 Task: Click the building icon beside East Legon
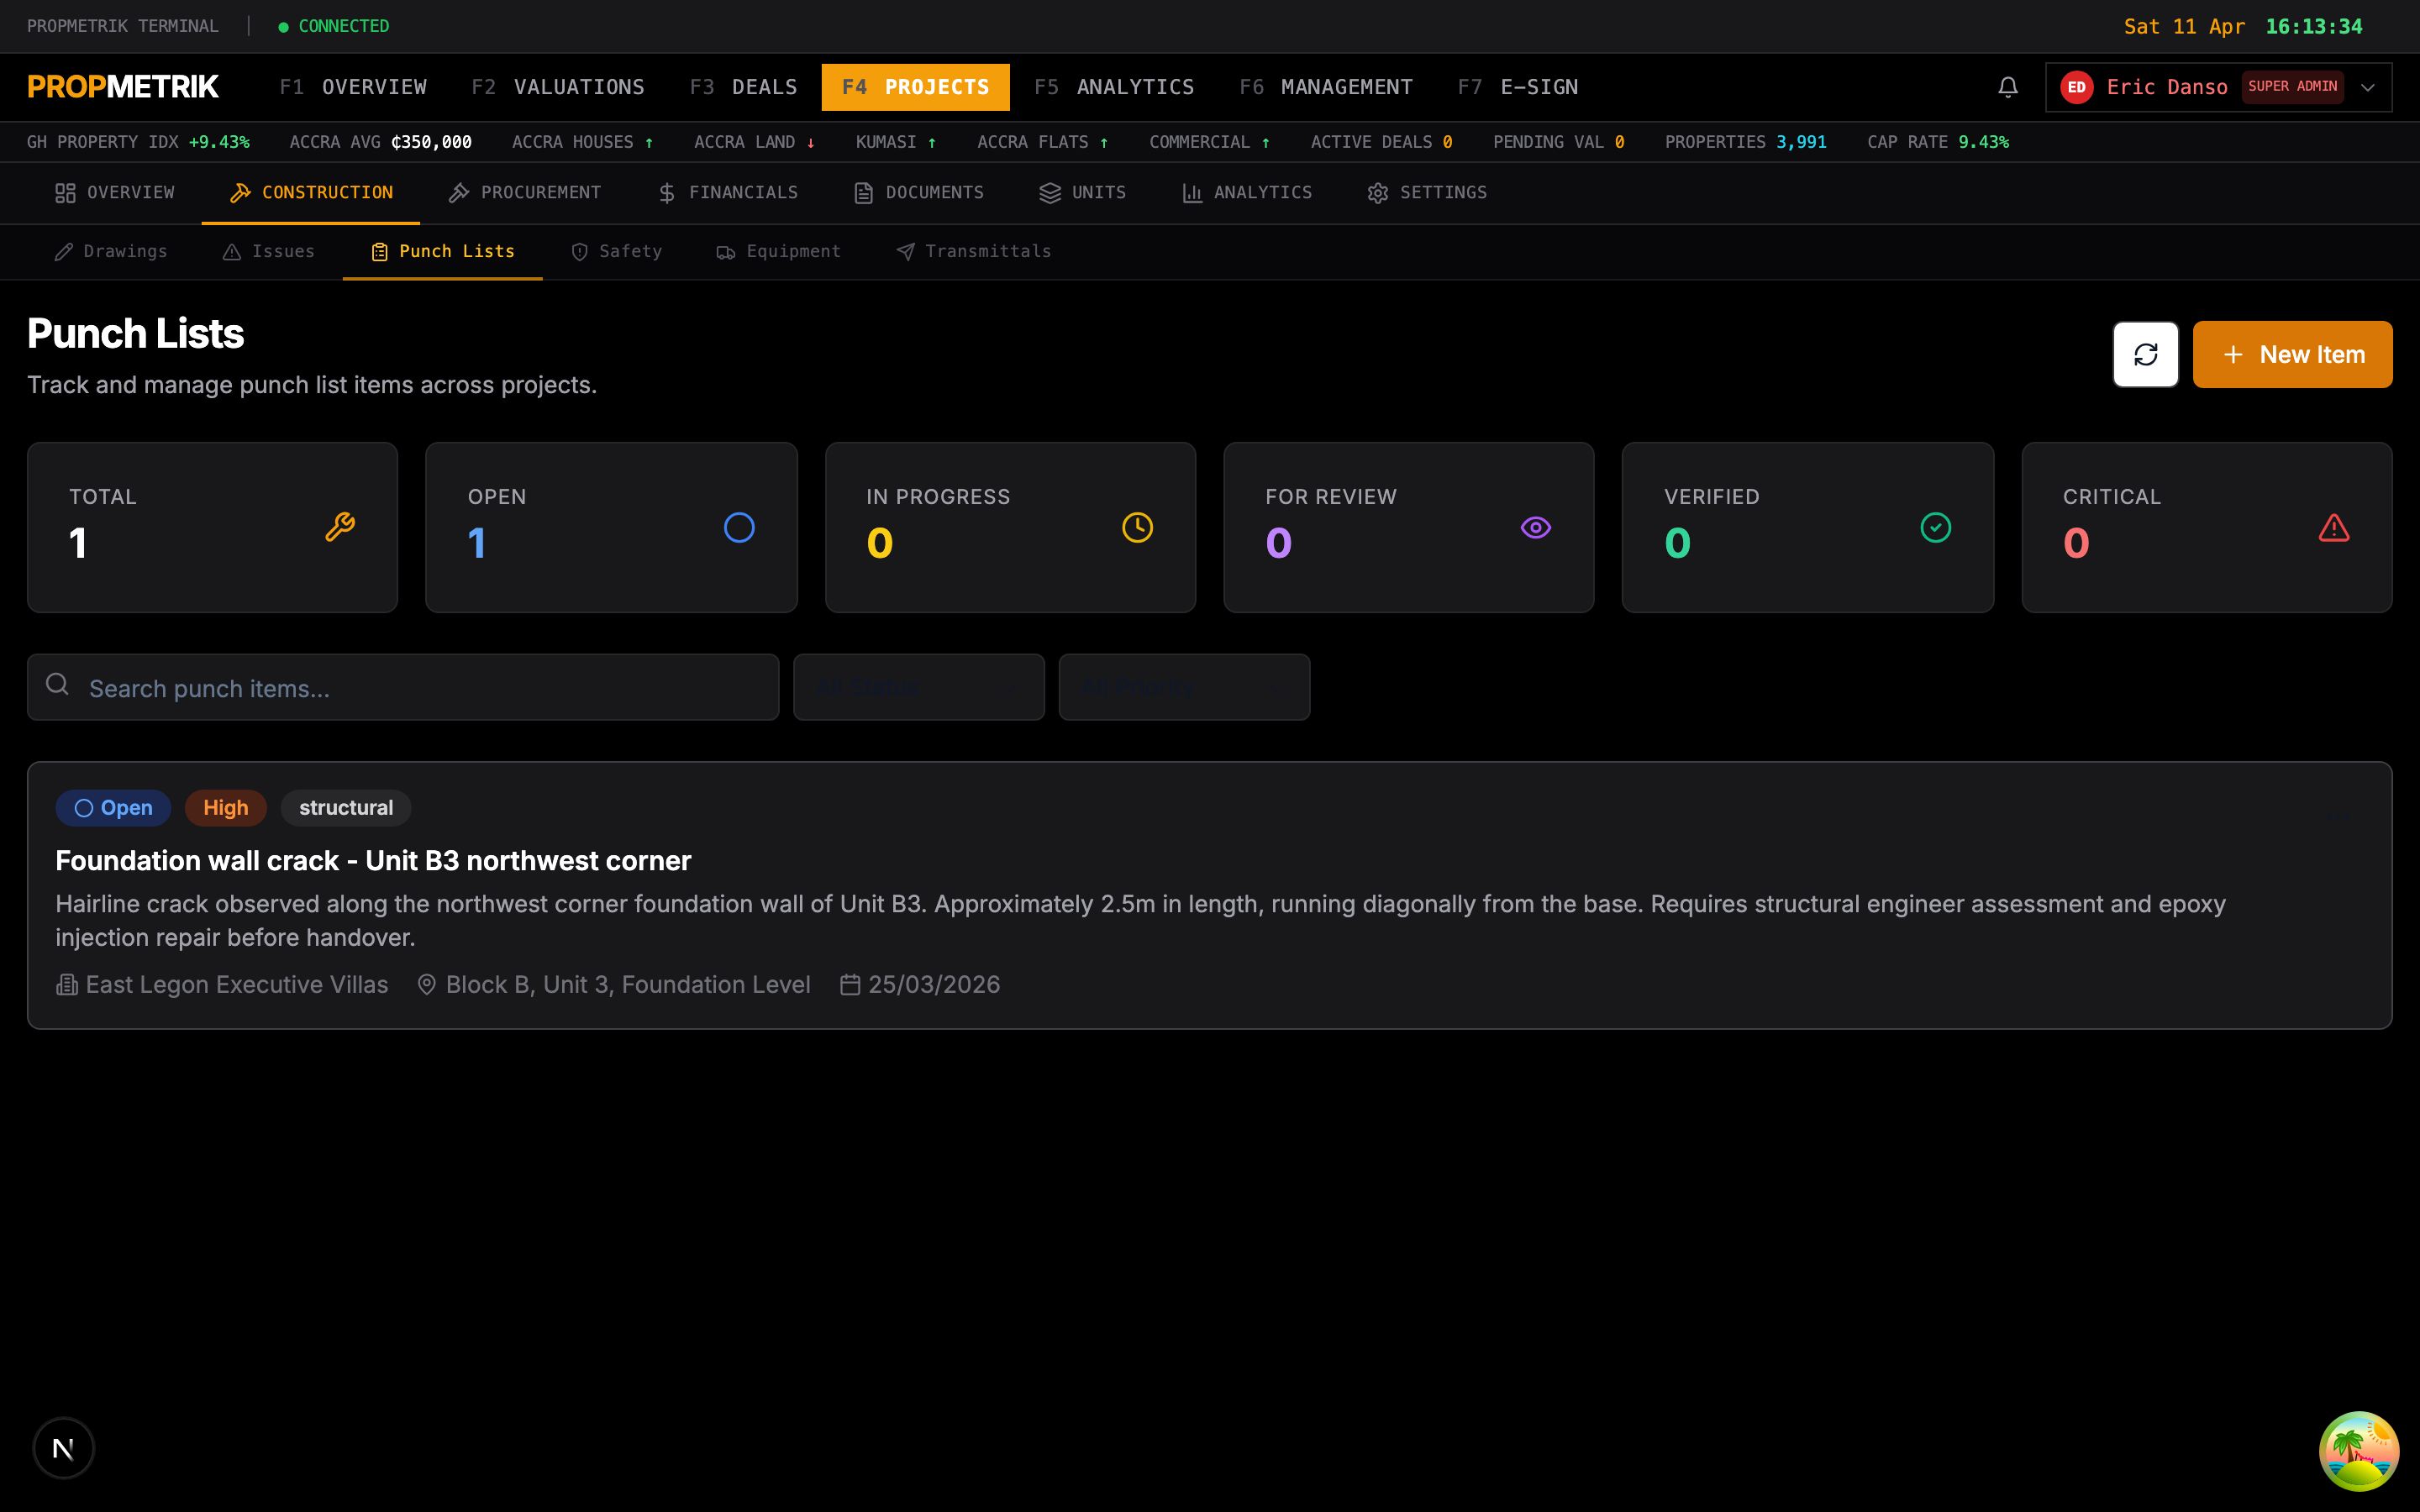tap(67, 985)
